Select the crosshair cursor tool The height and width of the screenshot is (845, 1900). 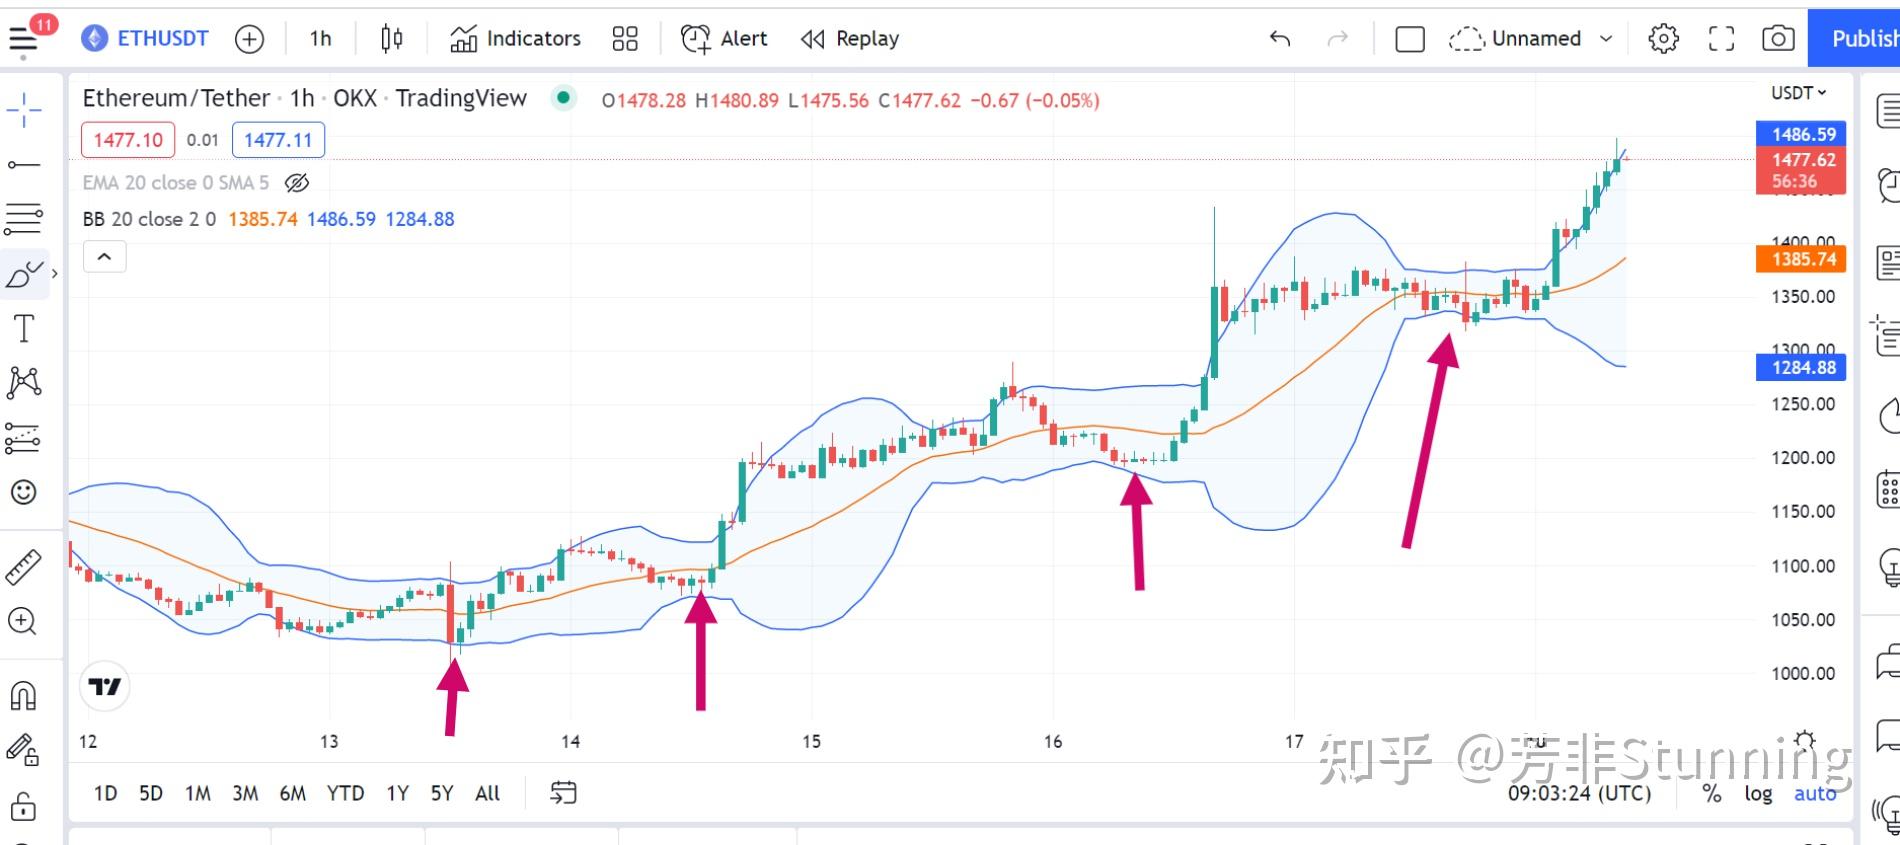tap(24, 110)
